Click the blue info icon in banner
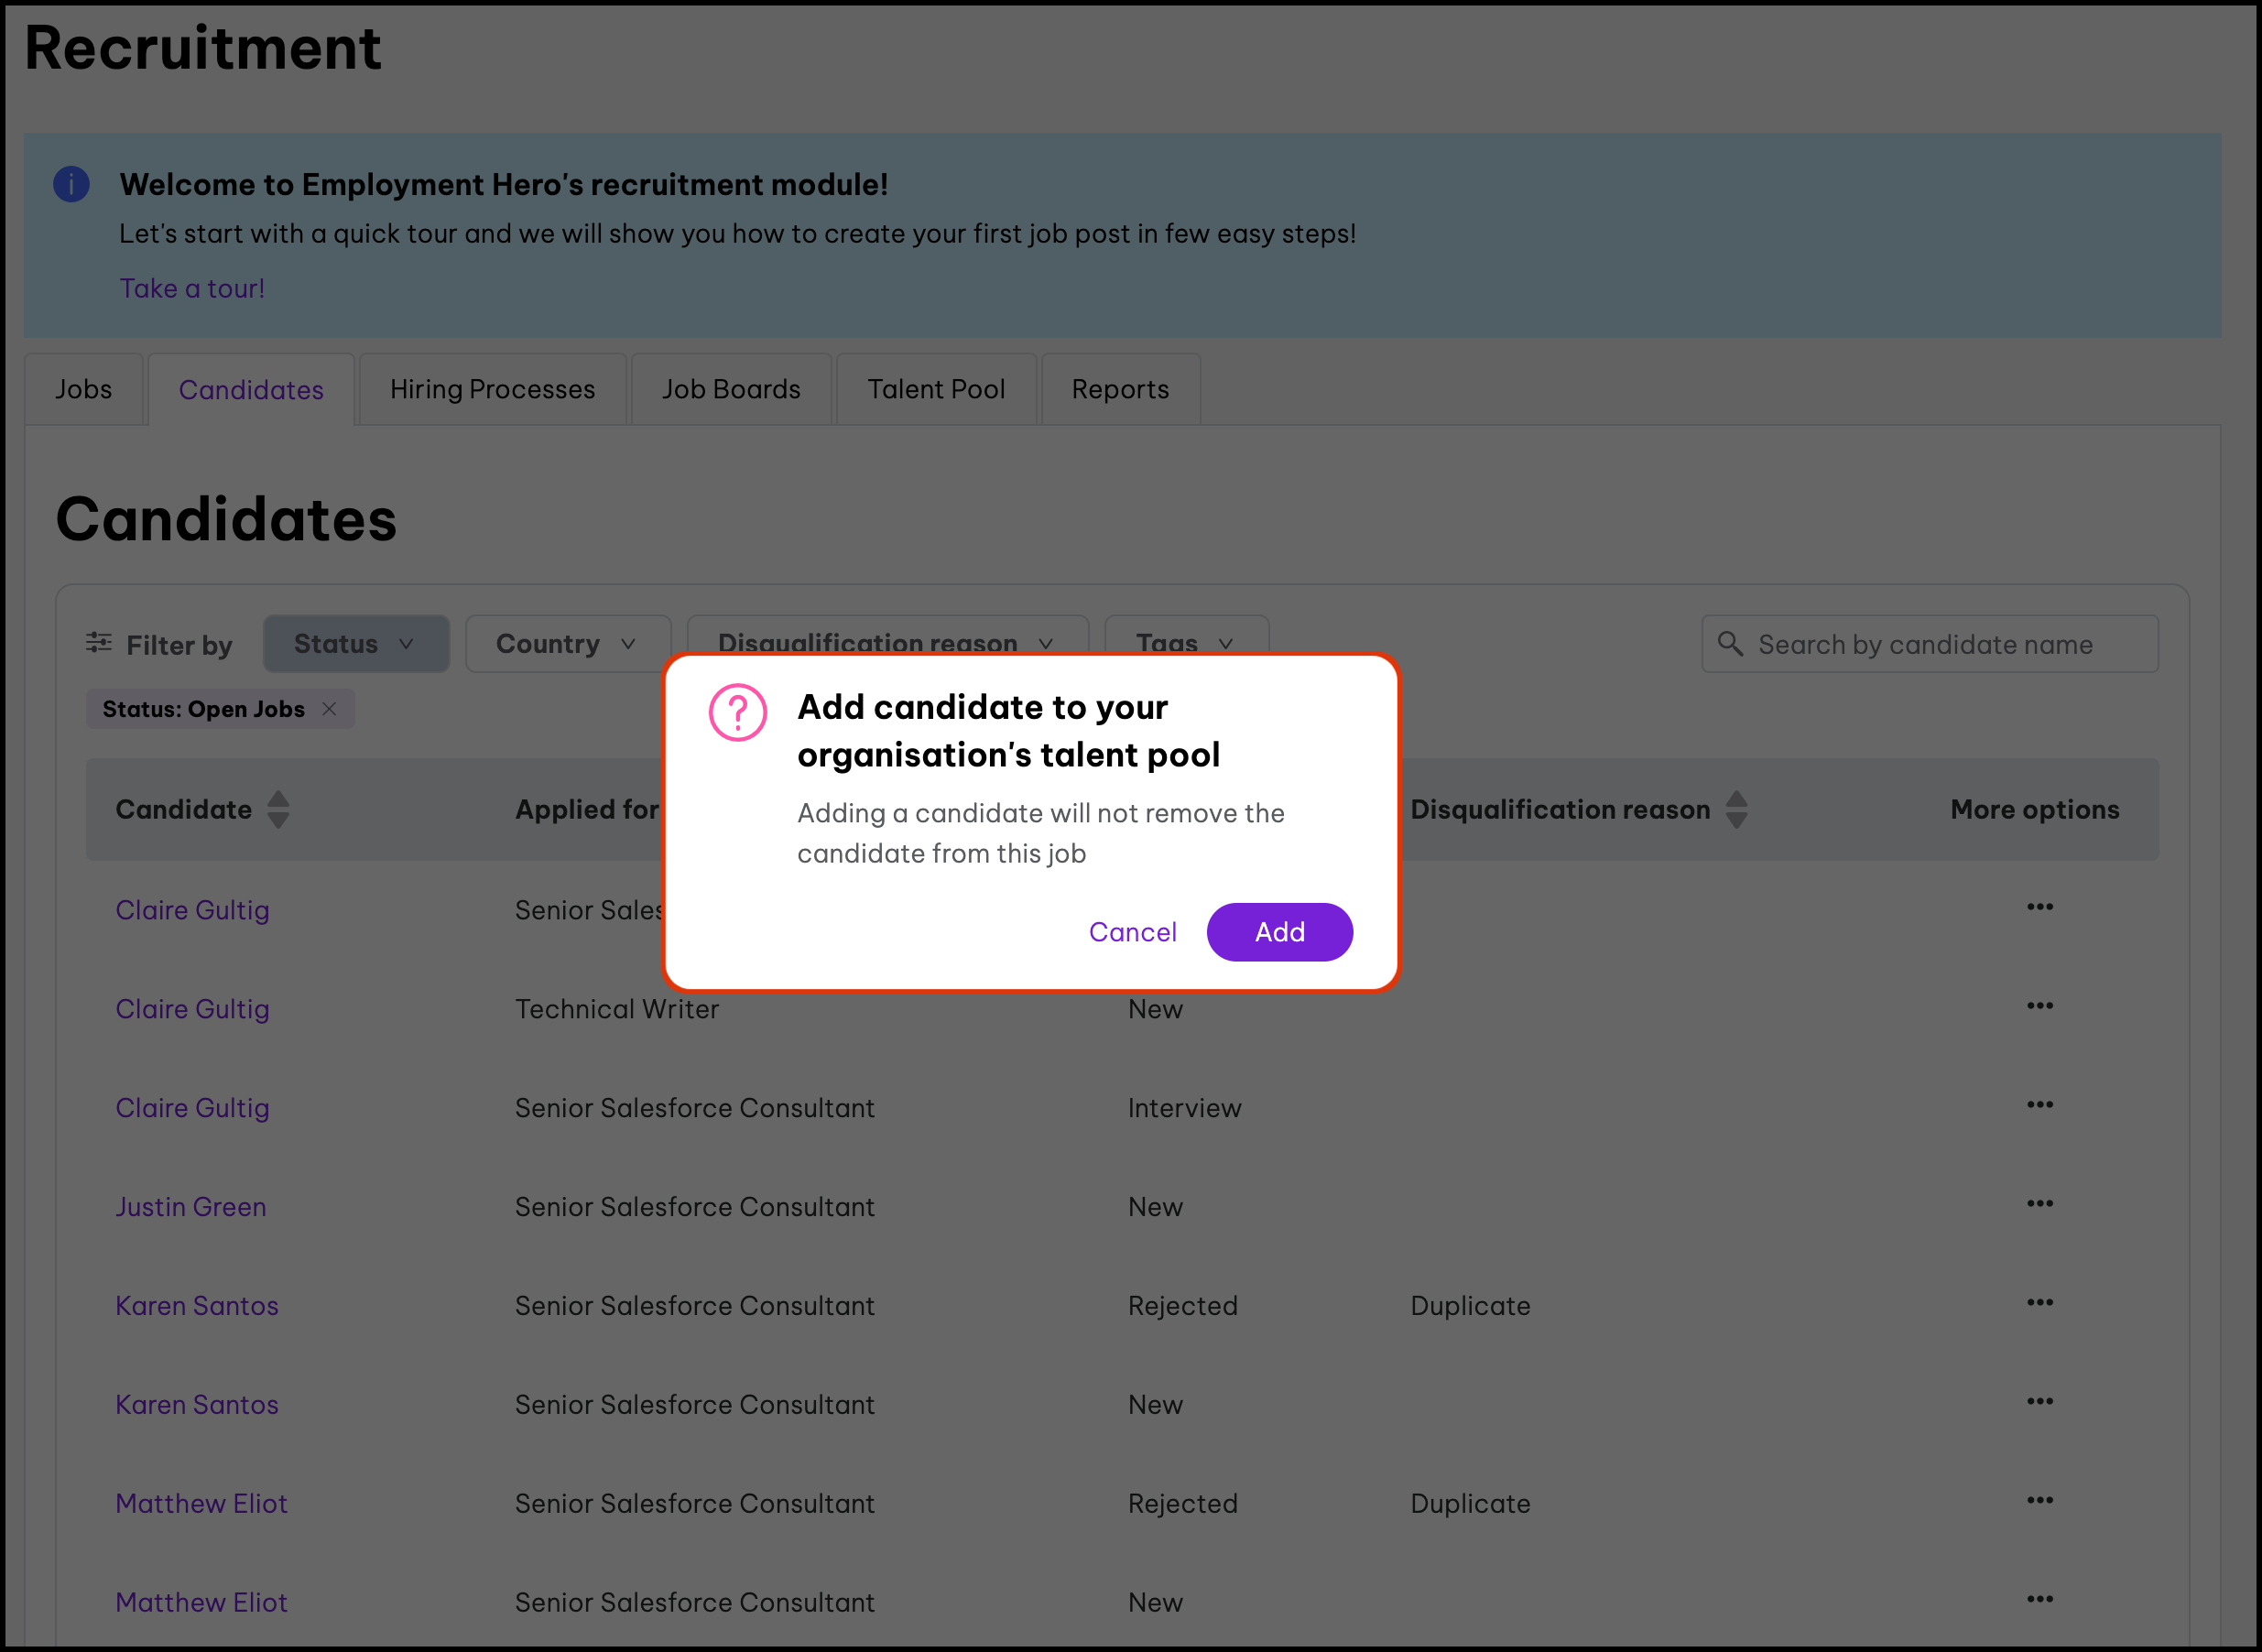This screenshot has height=1652, width=2262. click(71, 184)
